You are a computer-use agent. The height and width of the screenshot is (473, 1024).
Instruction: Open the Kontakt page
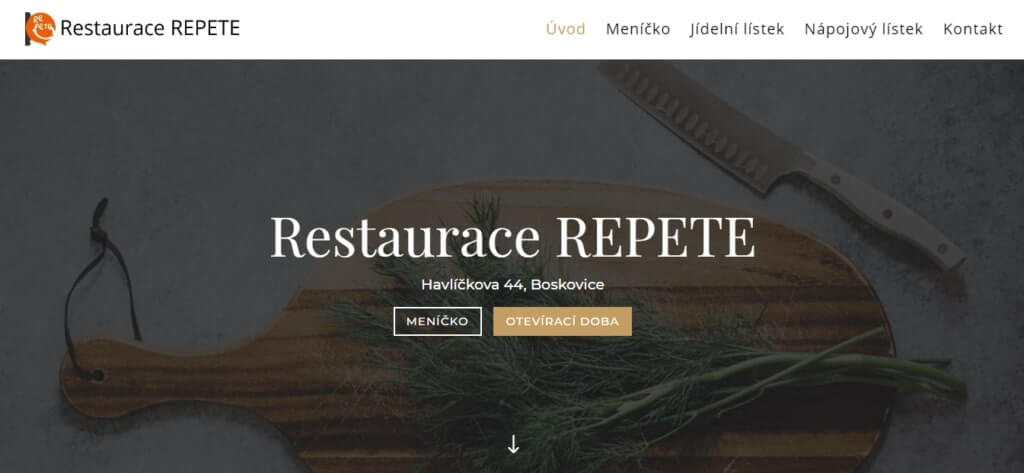coord(973,29)
